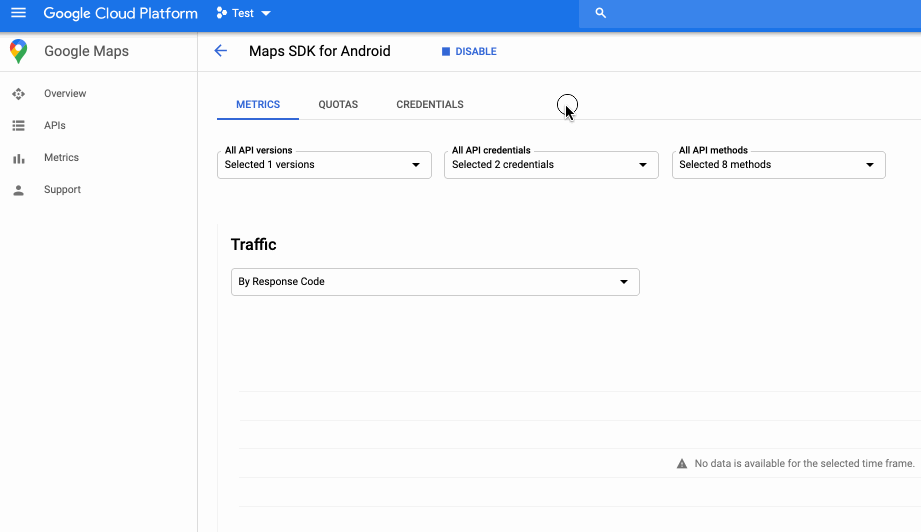Click the blue stop square before DISABLE
921x532 pixels.
pyautogui.click(x=446, y=52)
